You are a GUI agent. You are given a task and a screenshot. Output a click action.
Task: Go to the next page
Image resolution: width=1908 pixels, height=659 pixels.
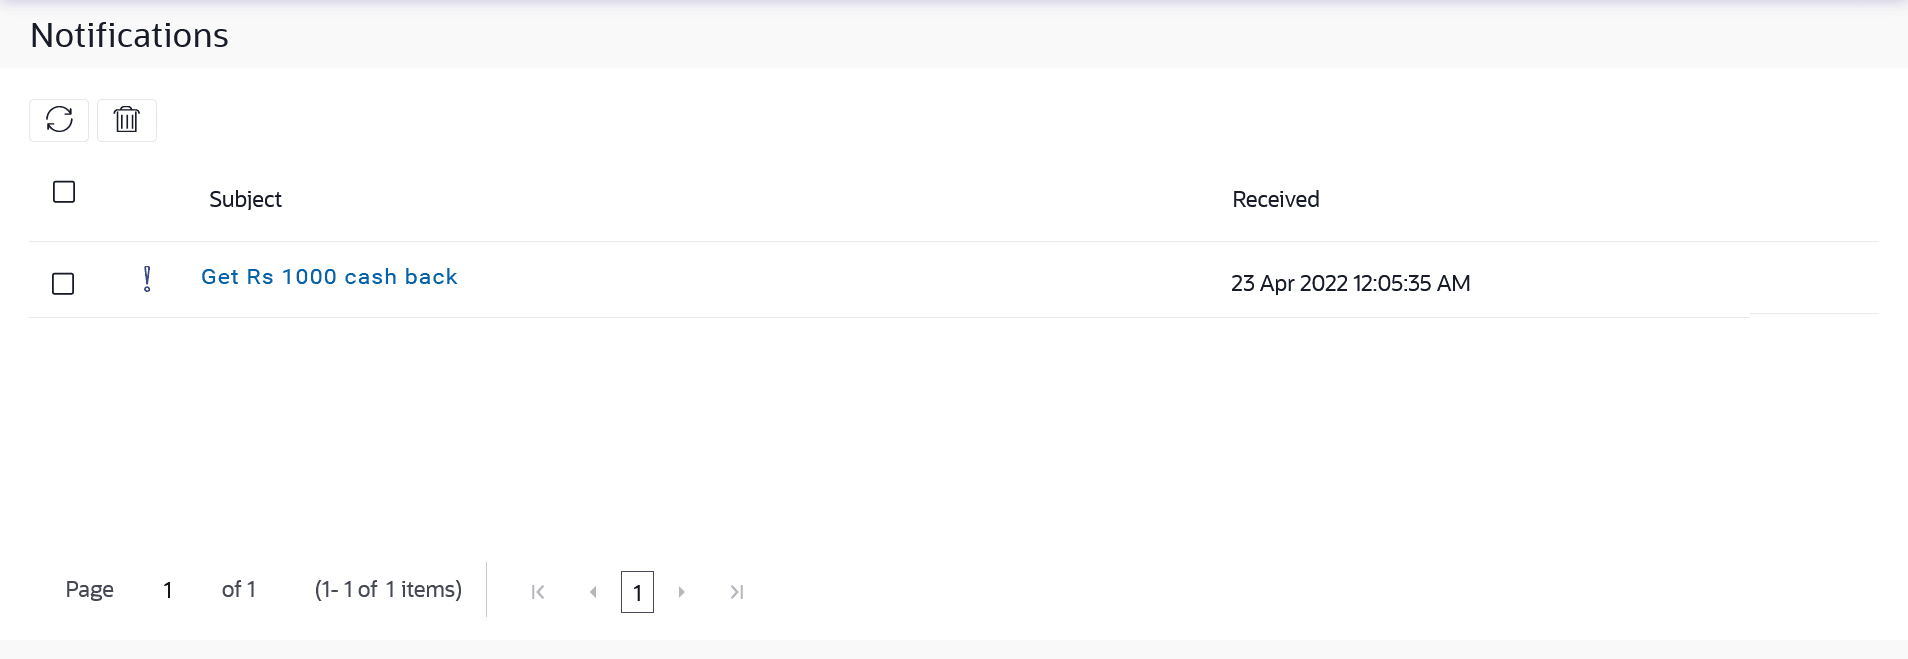point(682,592)
